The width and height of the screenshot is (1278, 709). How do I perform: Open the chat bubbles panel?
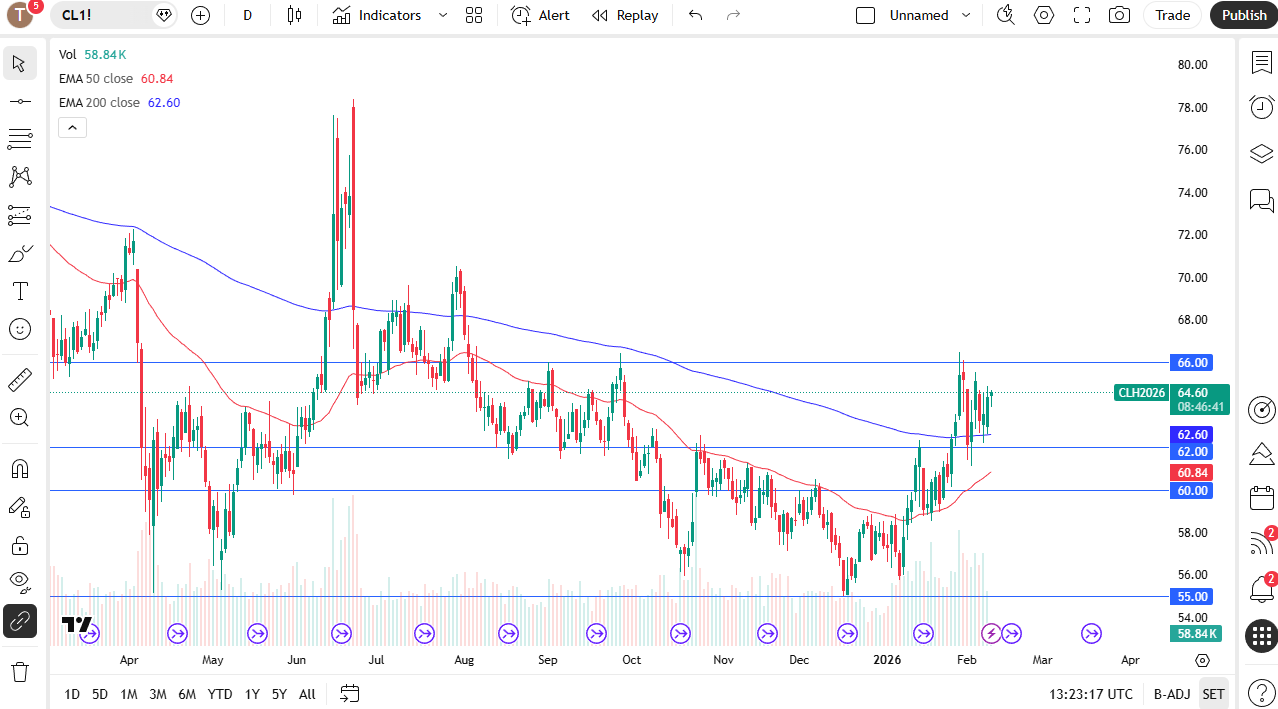pos(1261,201)
